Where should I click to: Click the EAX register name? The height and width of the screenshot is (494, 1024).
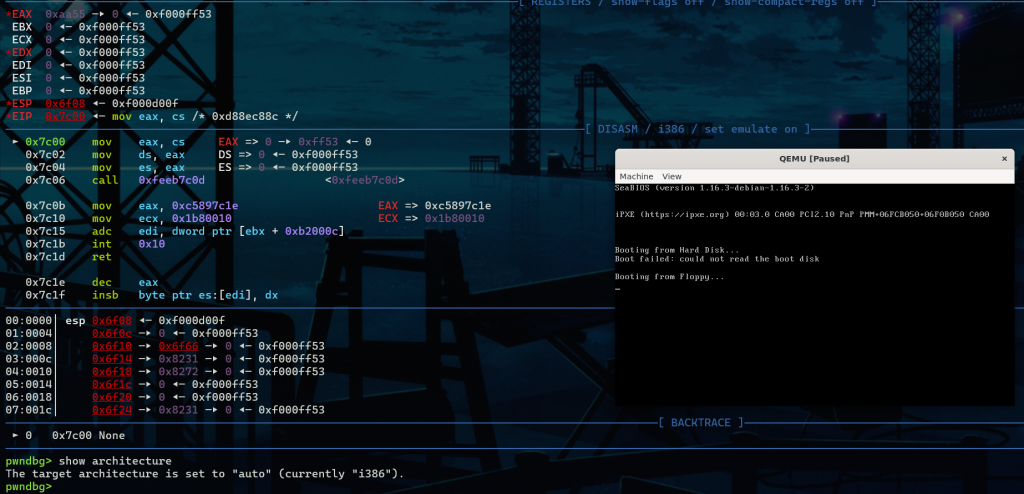coord(22,12)
